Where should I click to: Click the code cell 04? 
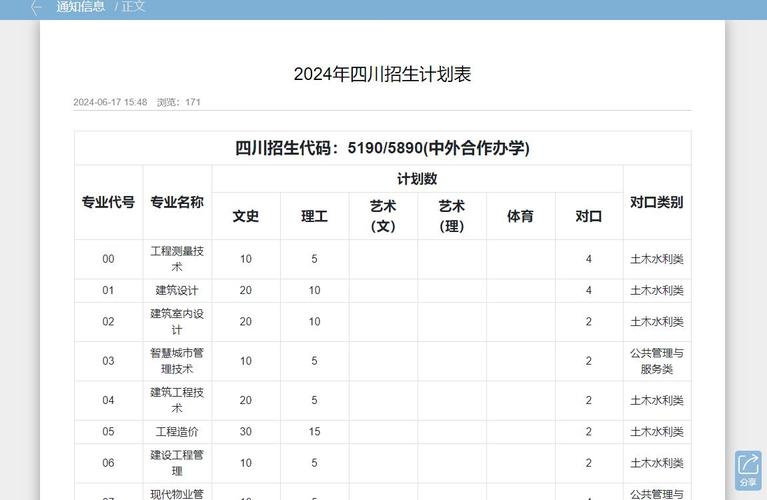click(108, 400)
